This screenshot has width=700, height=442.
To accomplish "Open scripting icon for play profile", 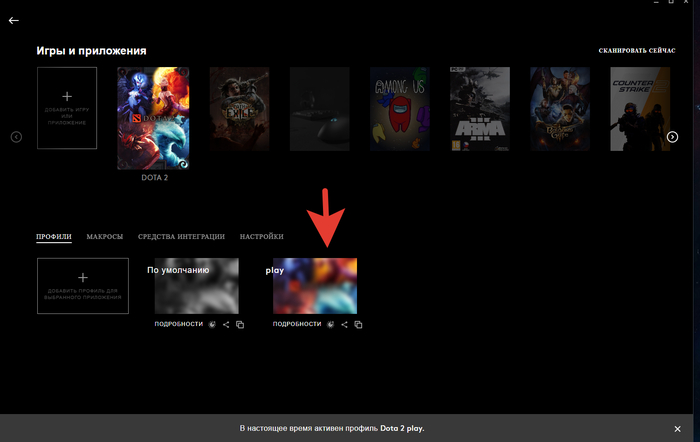I will tap(330, 324).
